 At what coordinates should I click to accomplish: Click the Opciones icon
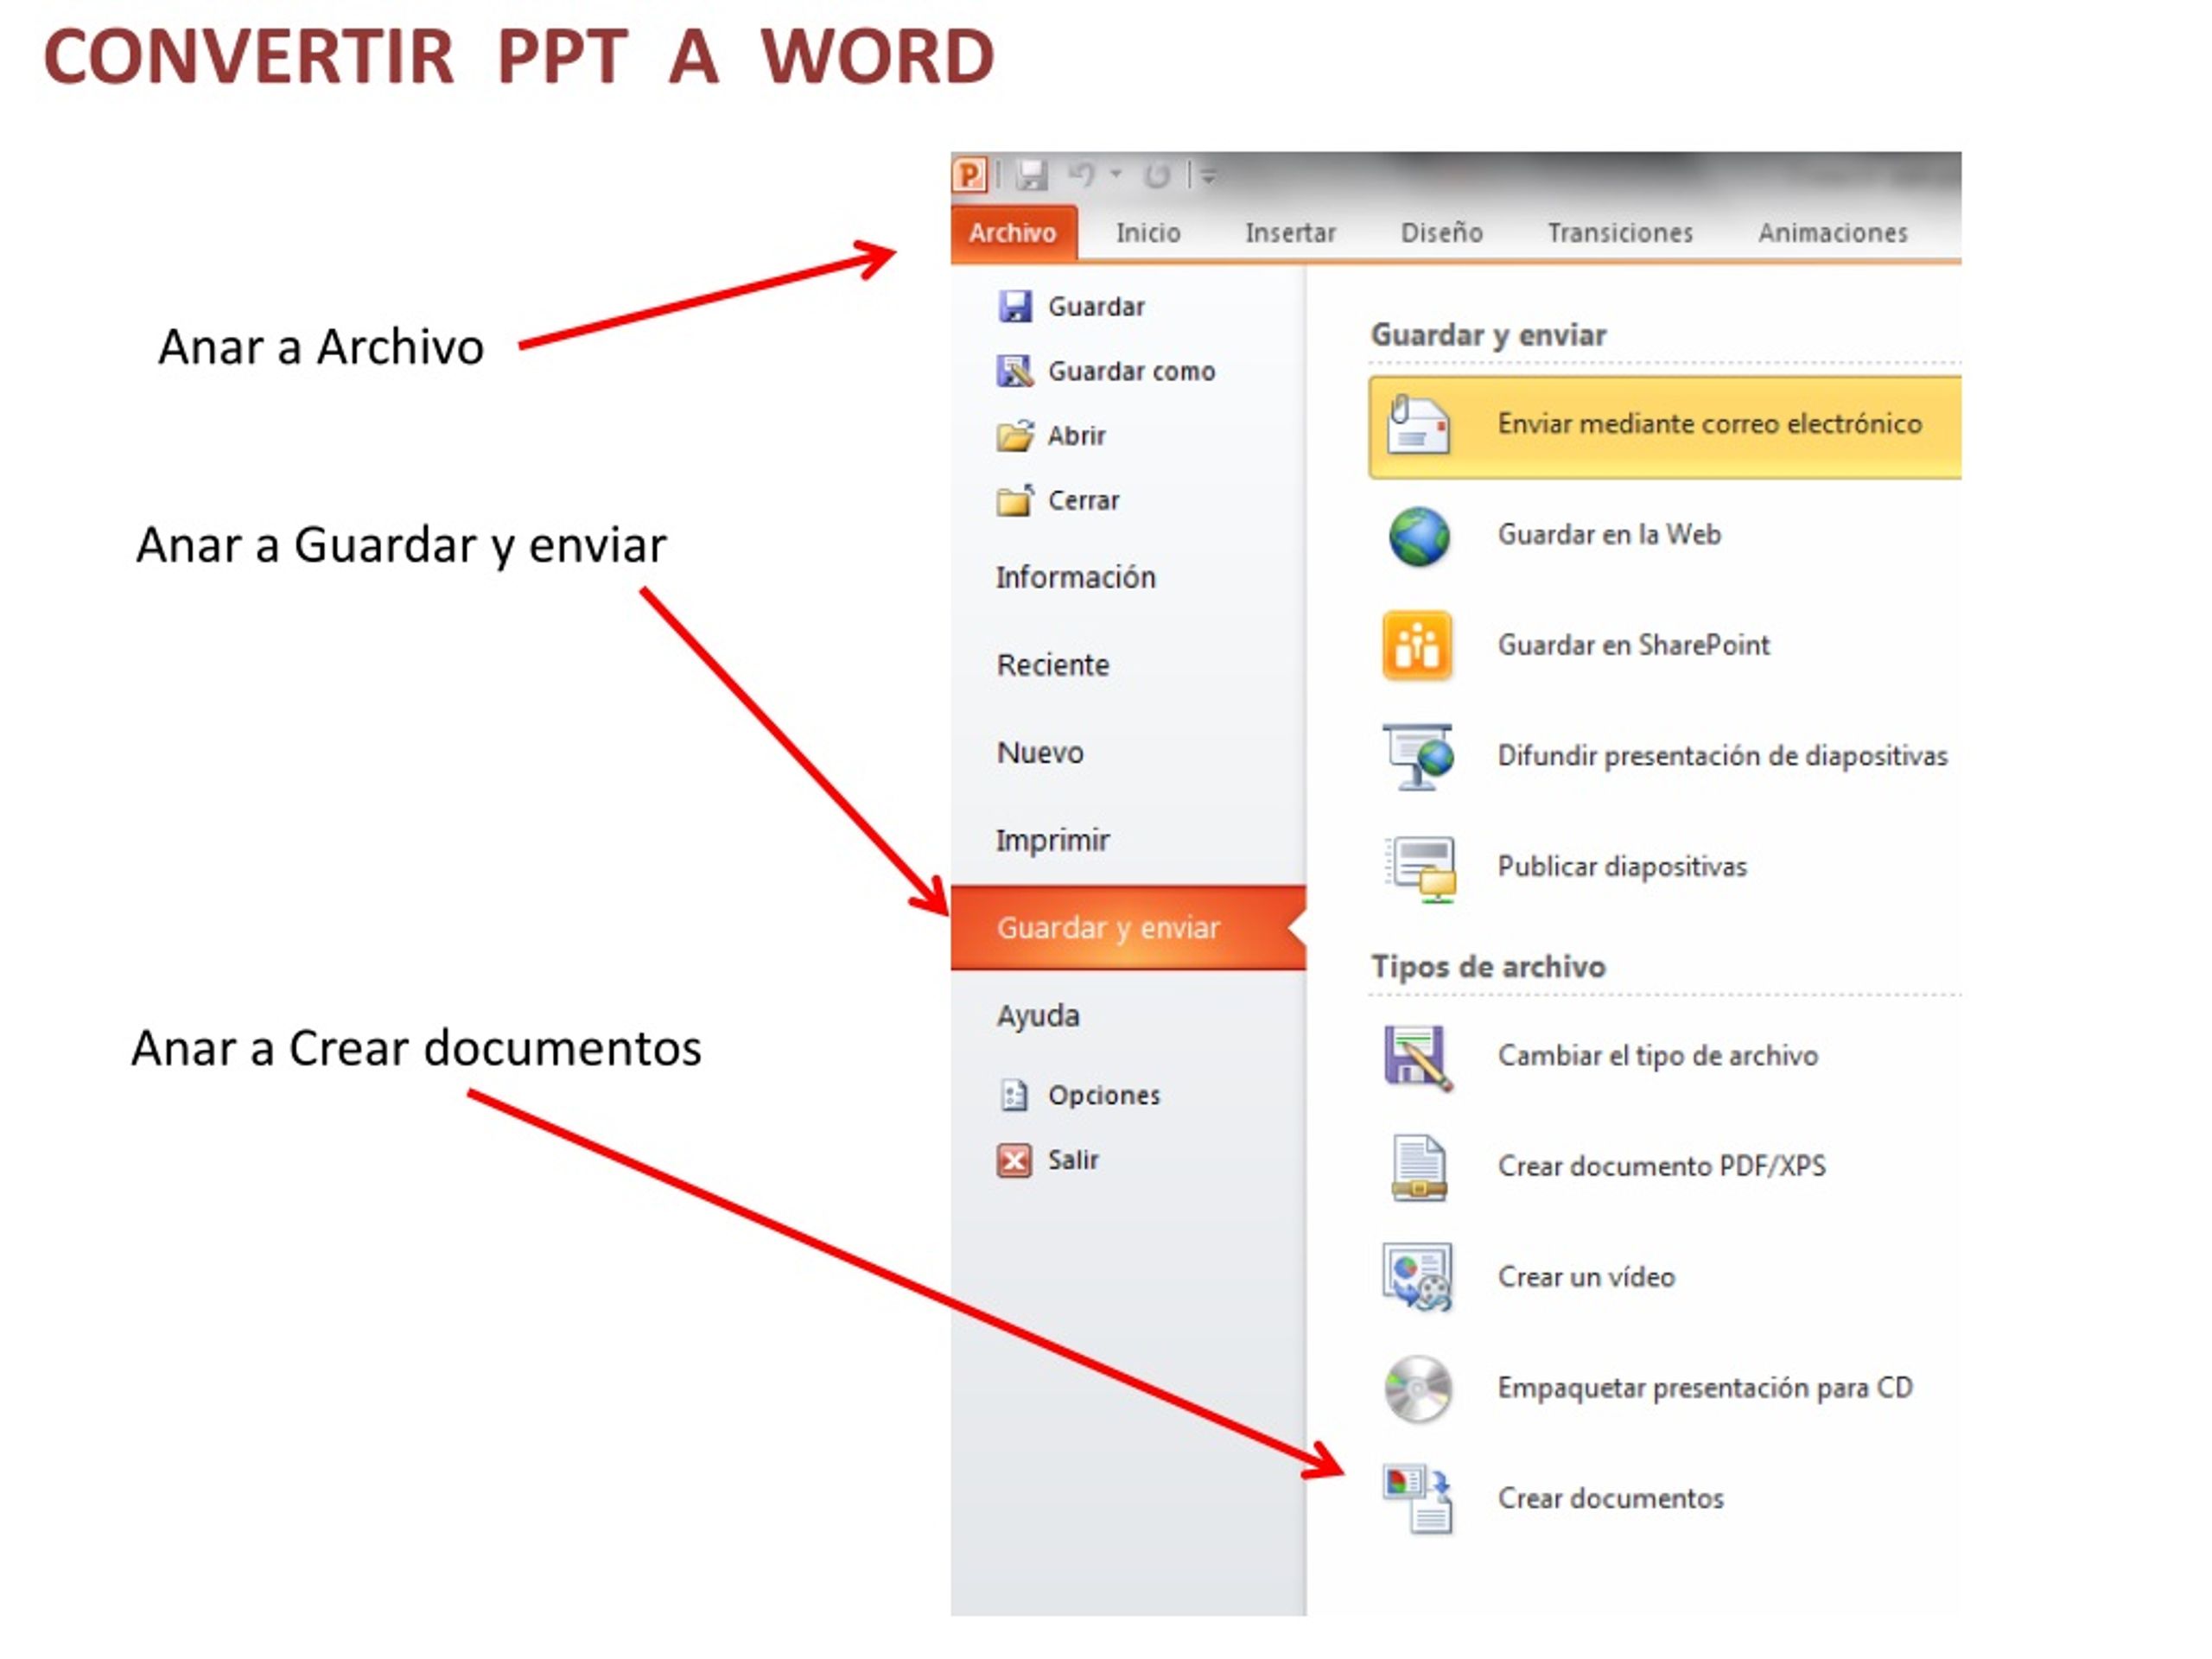1014,1096
